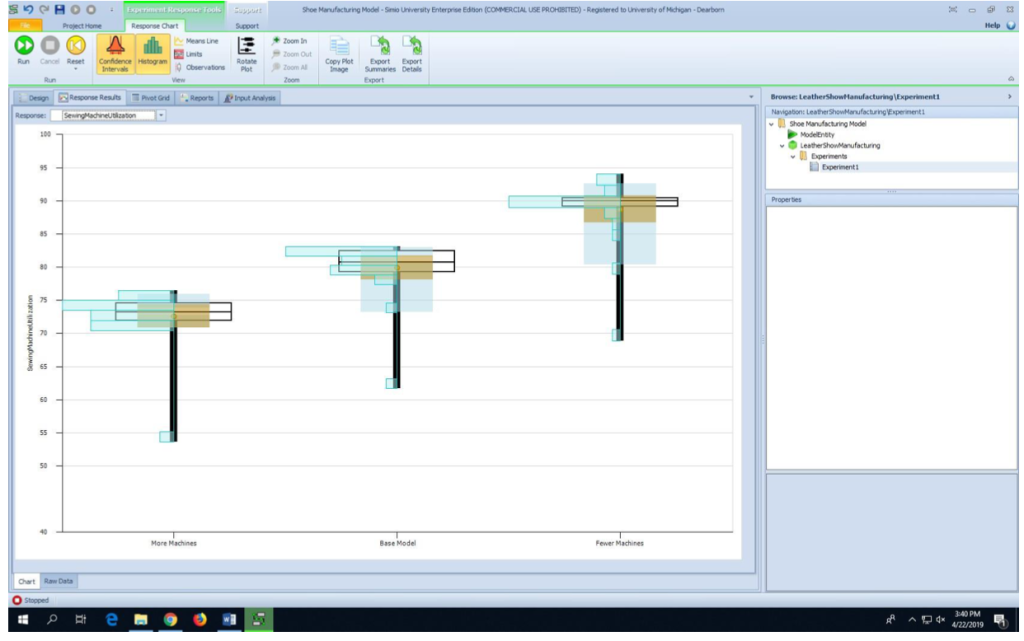Zoom In on the response chart
Image resolution: width=1024 pixels, height=641 pixels.
(x=291, y=41)
